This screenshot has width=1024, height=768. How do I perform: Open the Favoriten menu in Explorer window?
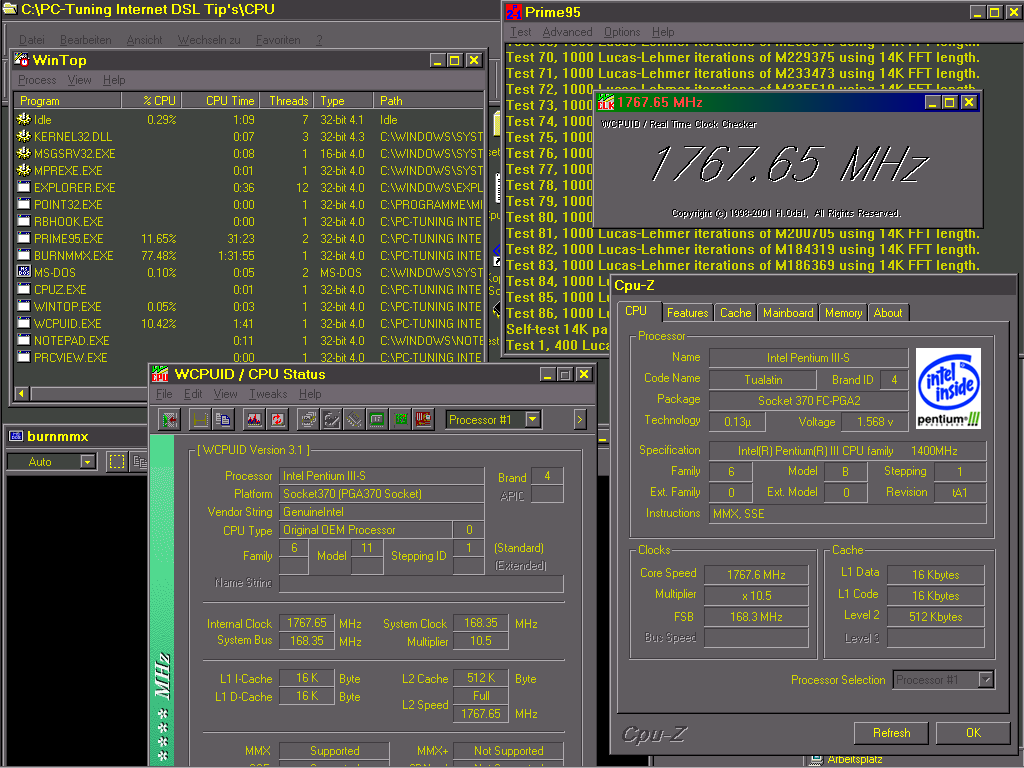pos(278,40)
